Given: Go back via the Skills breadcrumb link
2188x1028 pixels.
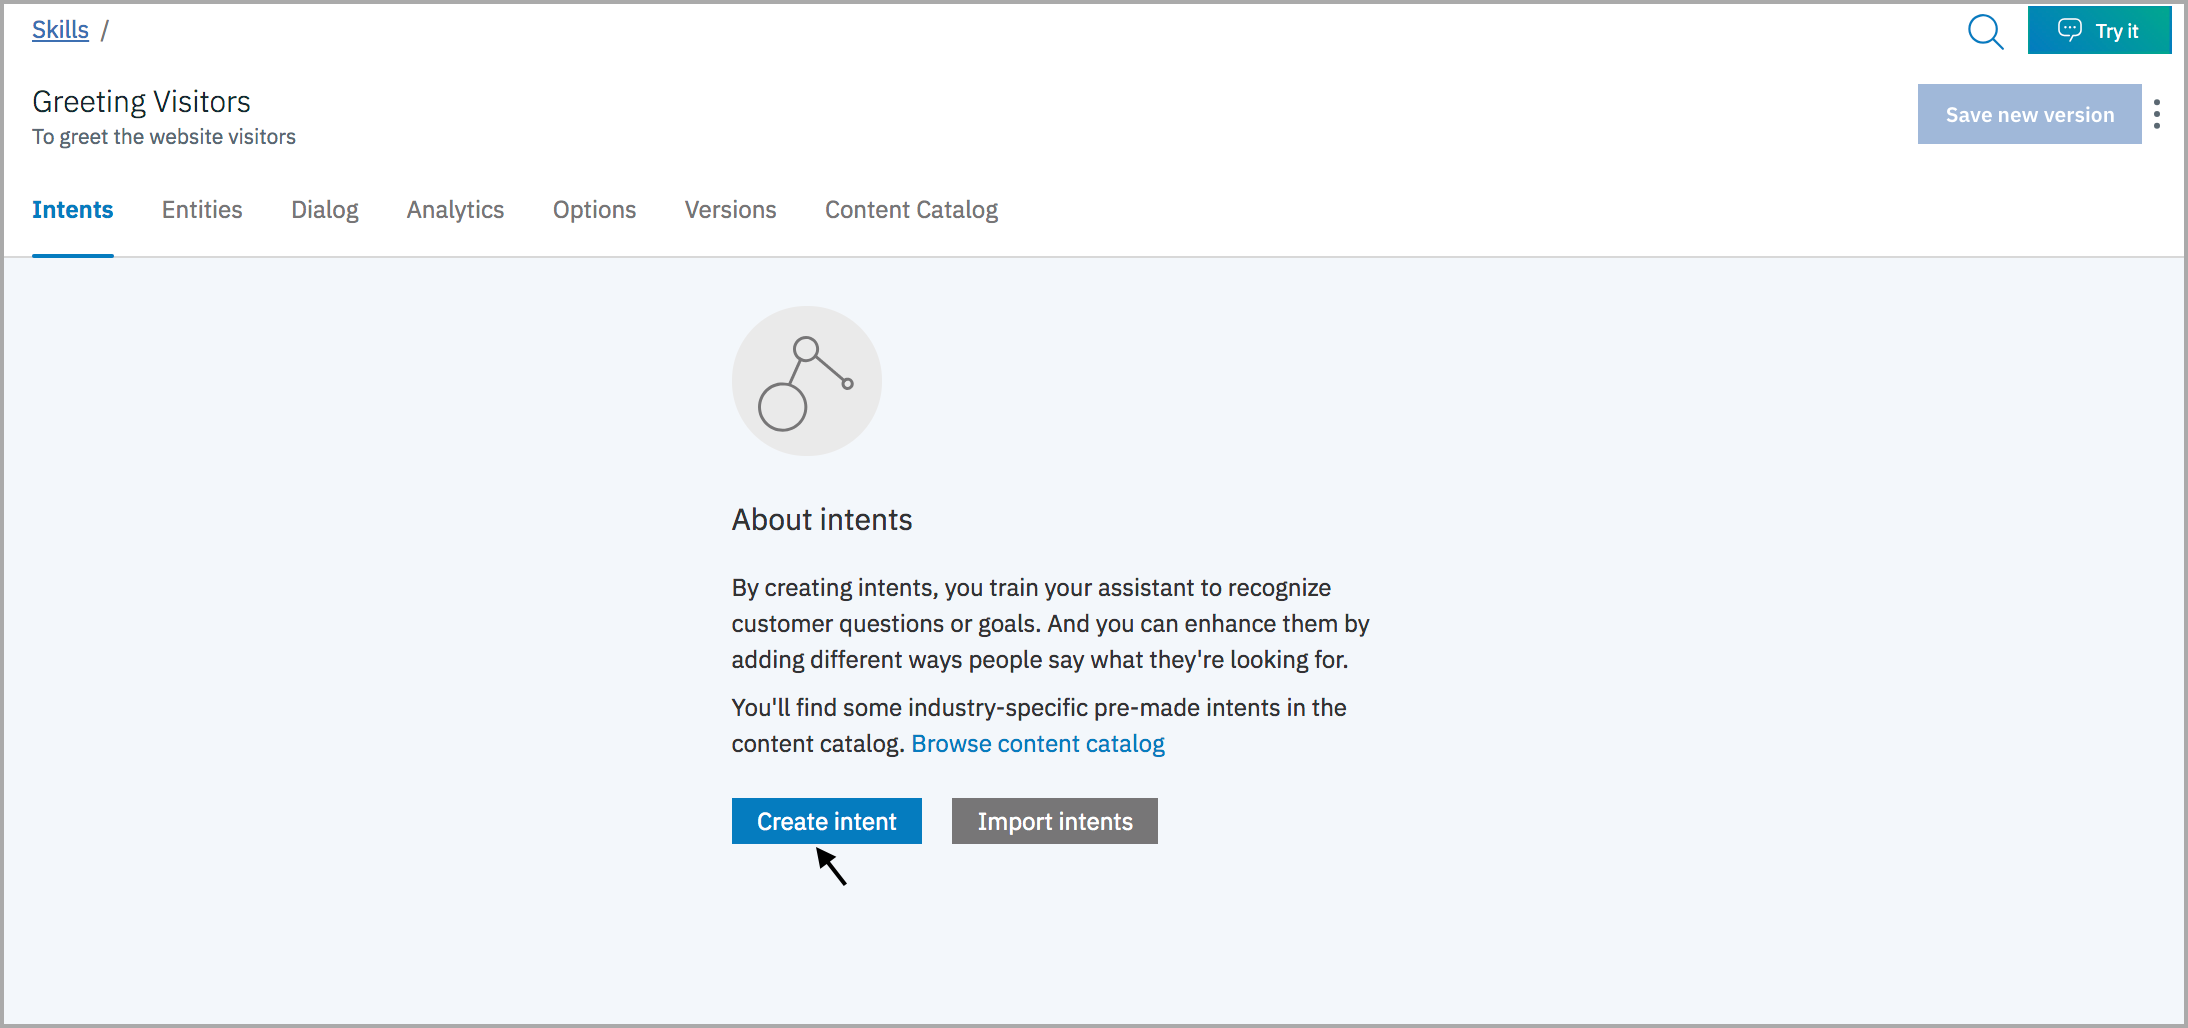Looking at the screenshot, I should 60,29.
